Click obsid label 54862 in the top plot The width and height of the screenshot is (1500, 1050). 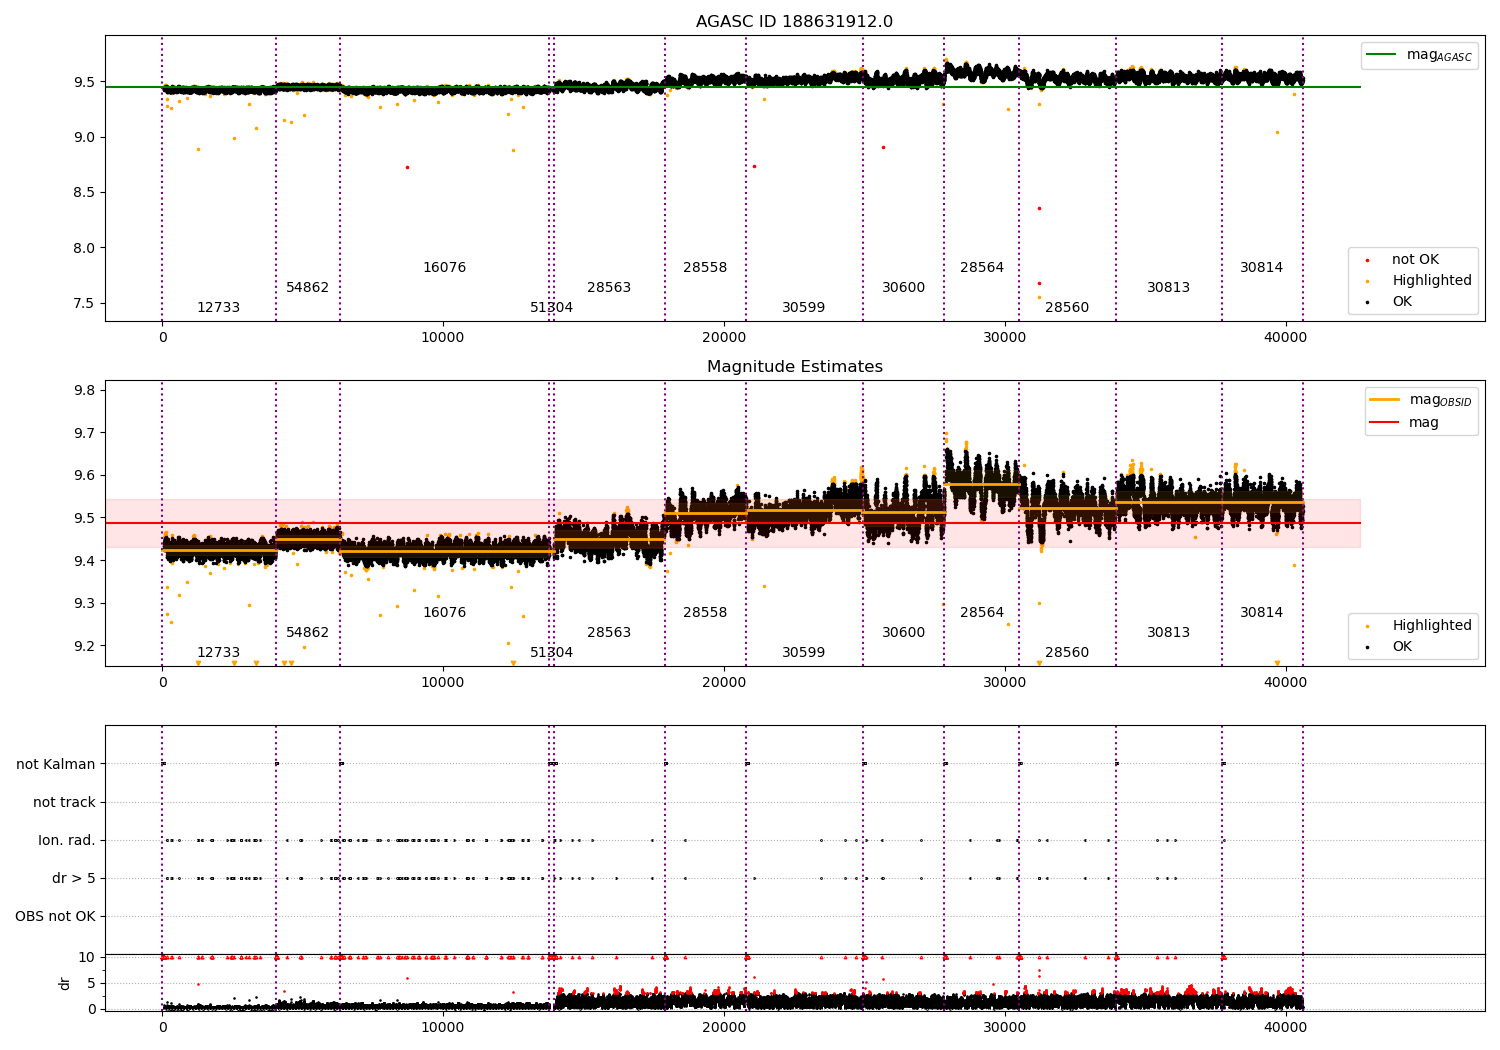307,288
